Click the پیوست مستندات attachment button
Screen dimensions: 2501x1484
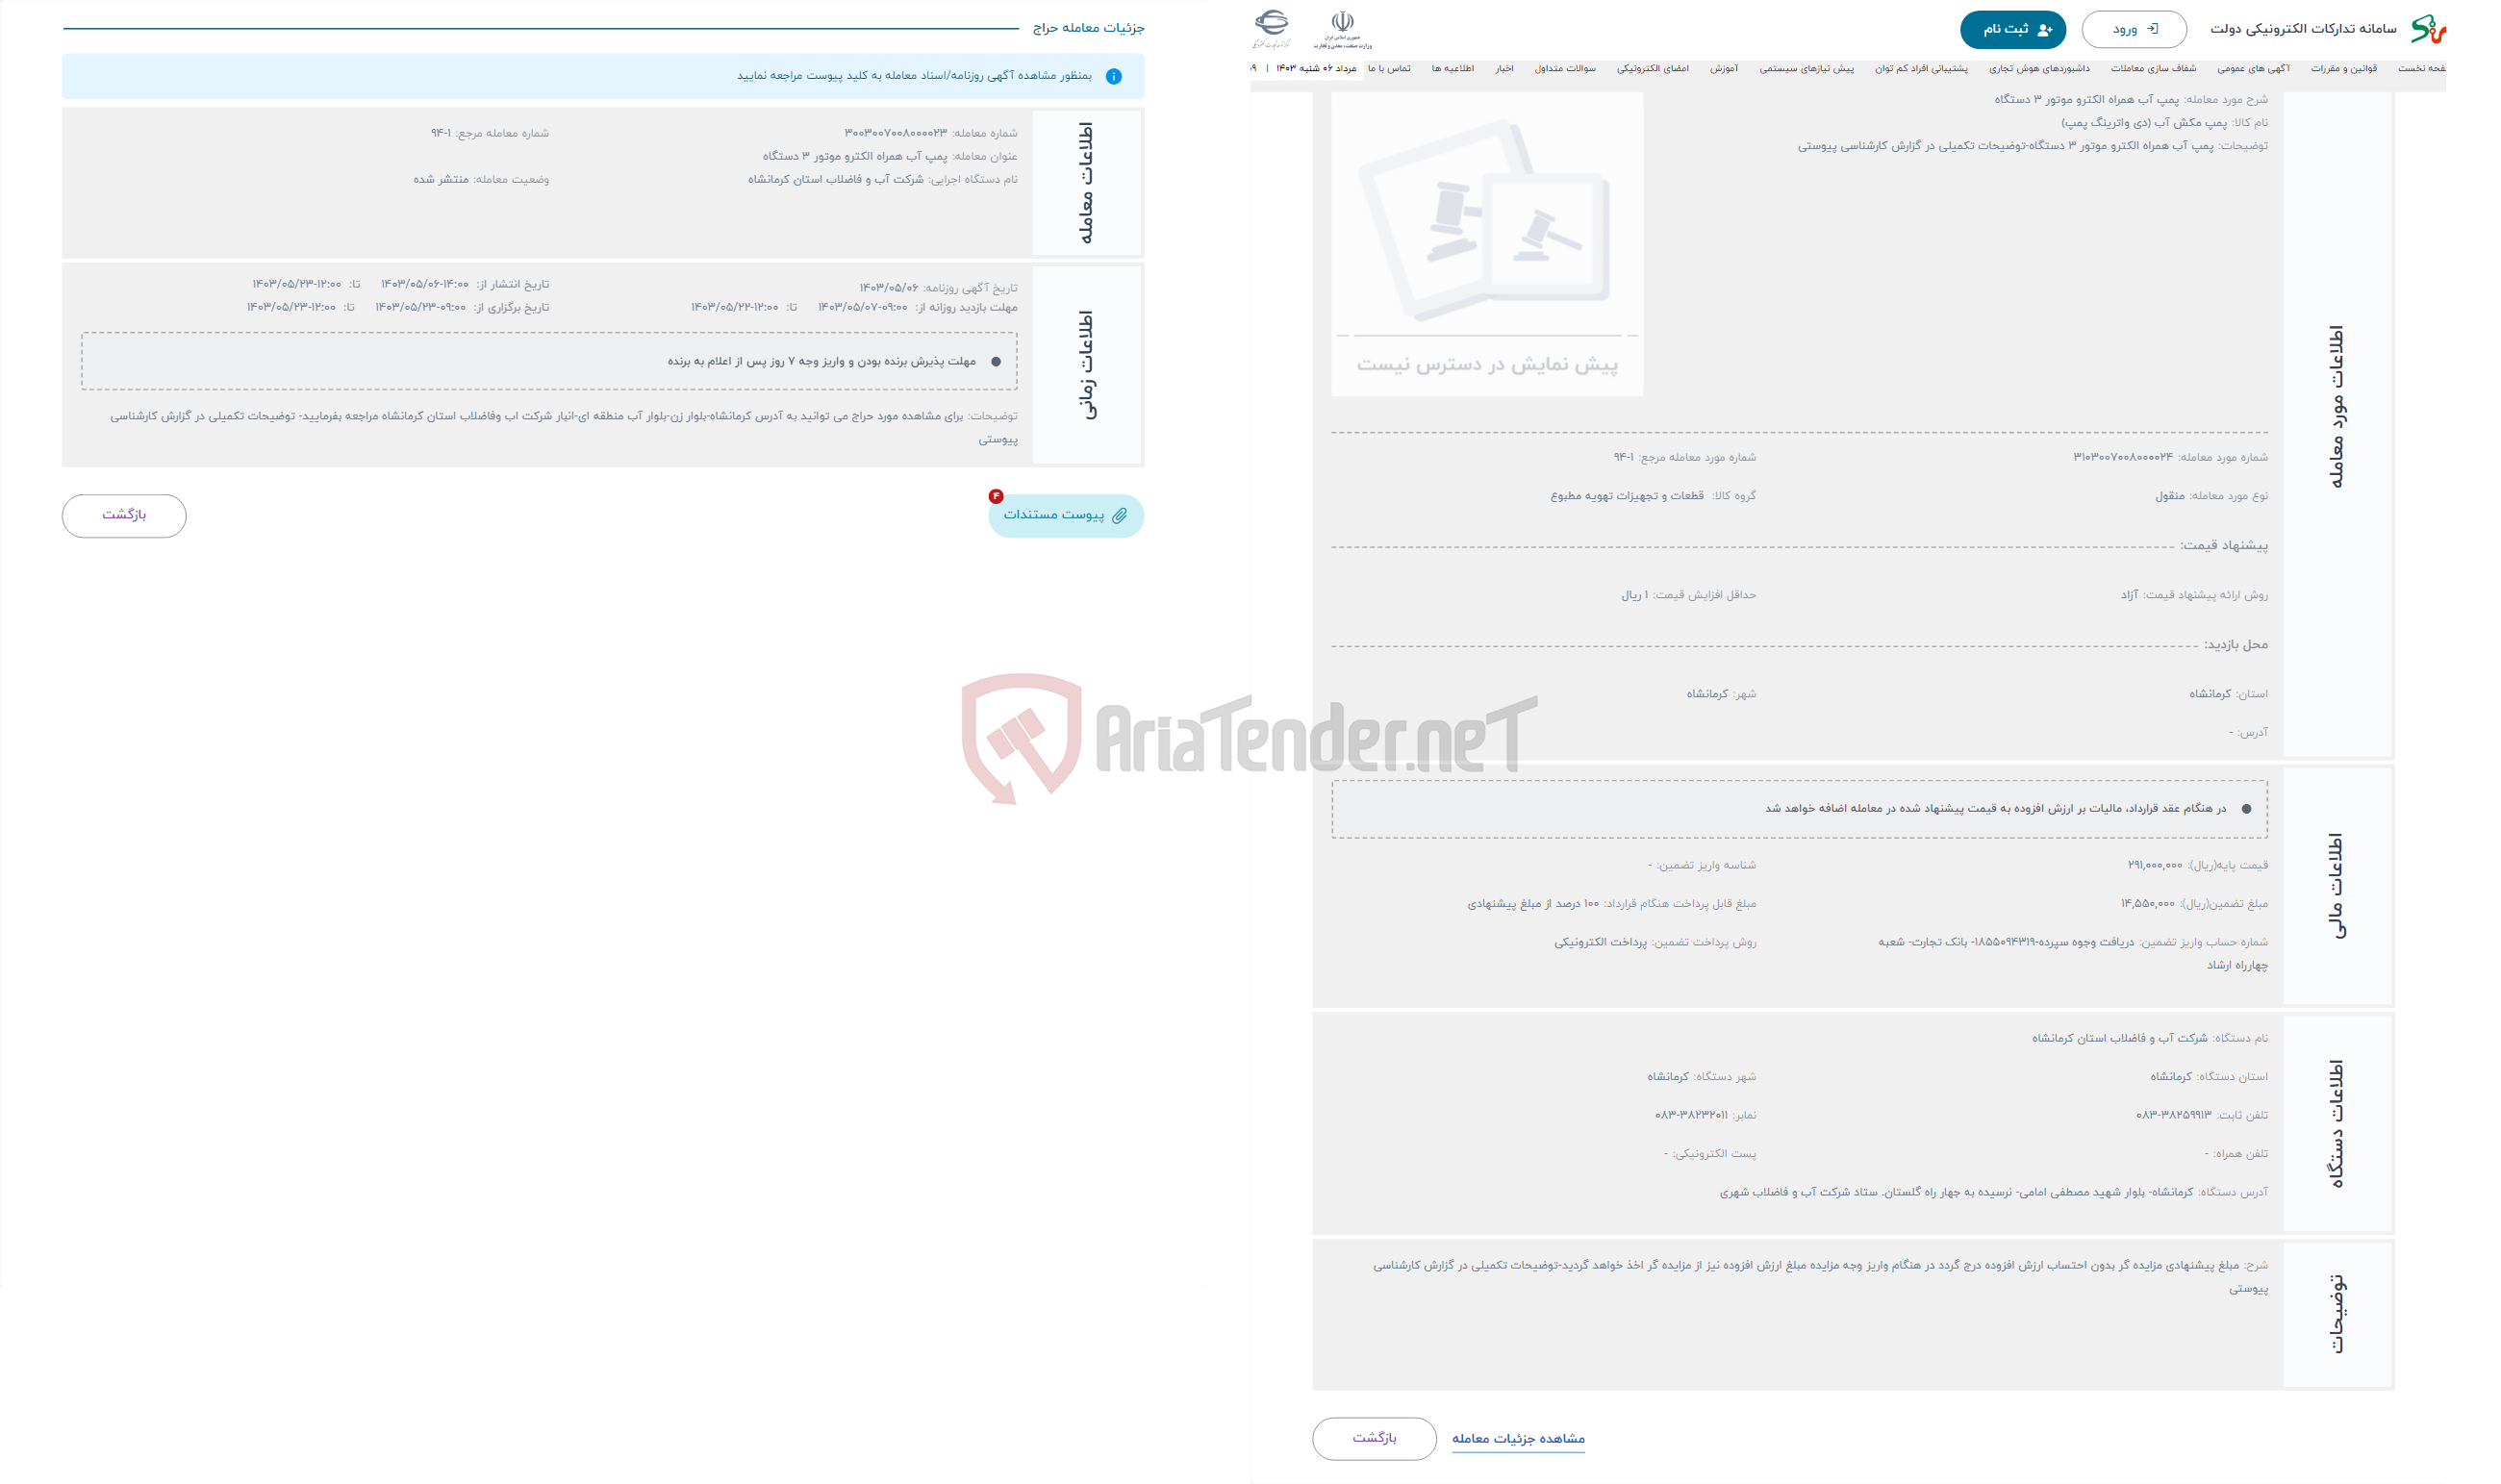[x=1062, y=515]
